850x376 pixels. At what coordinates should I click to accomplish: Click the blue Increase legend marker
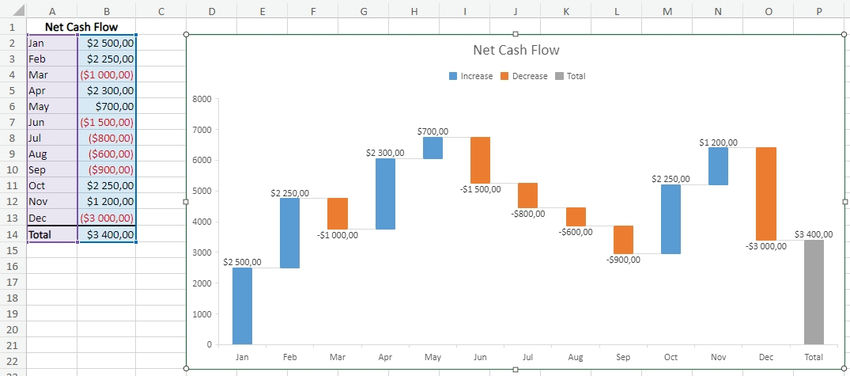[453, 76]
